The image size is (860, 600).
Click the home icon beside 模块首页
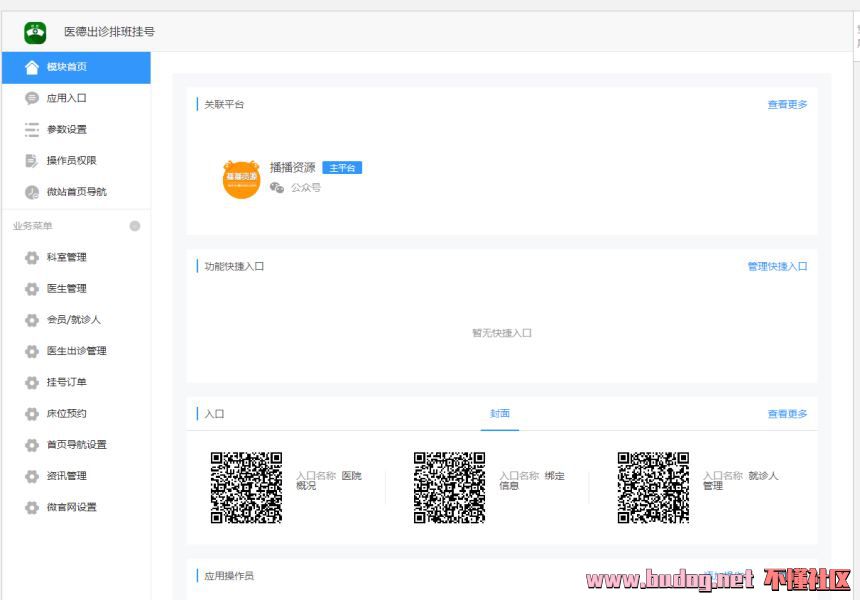pos(32,67)
